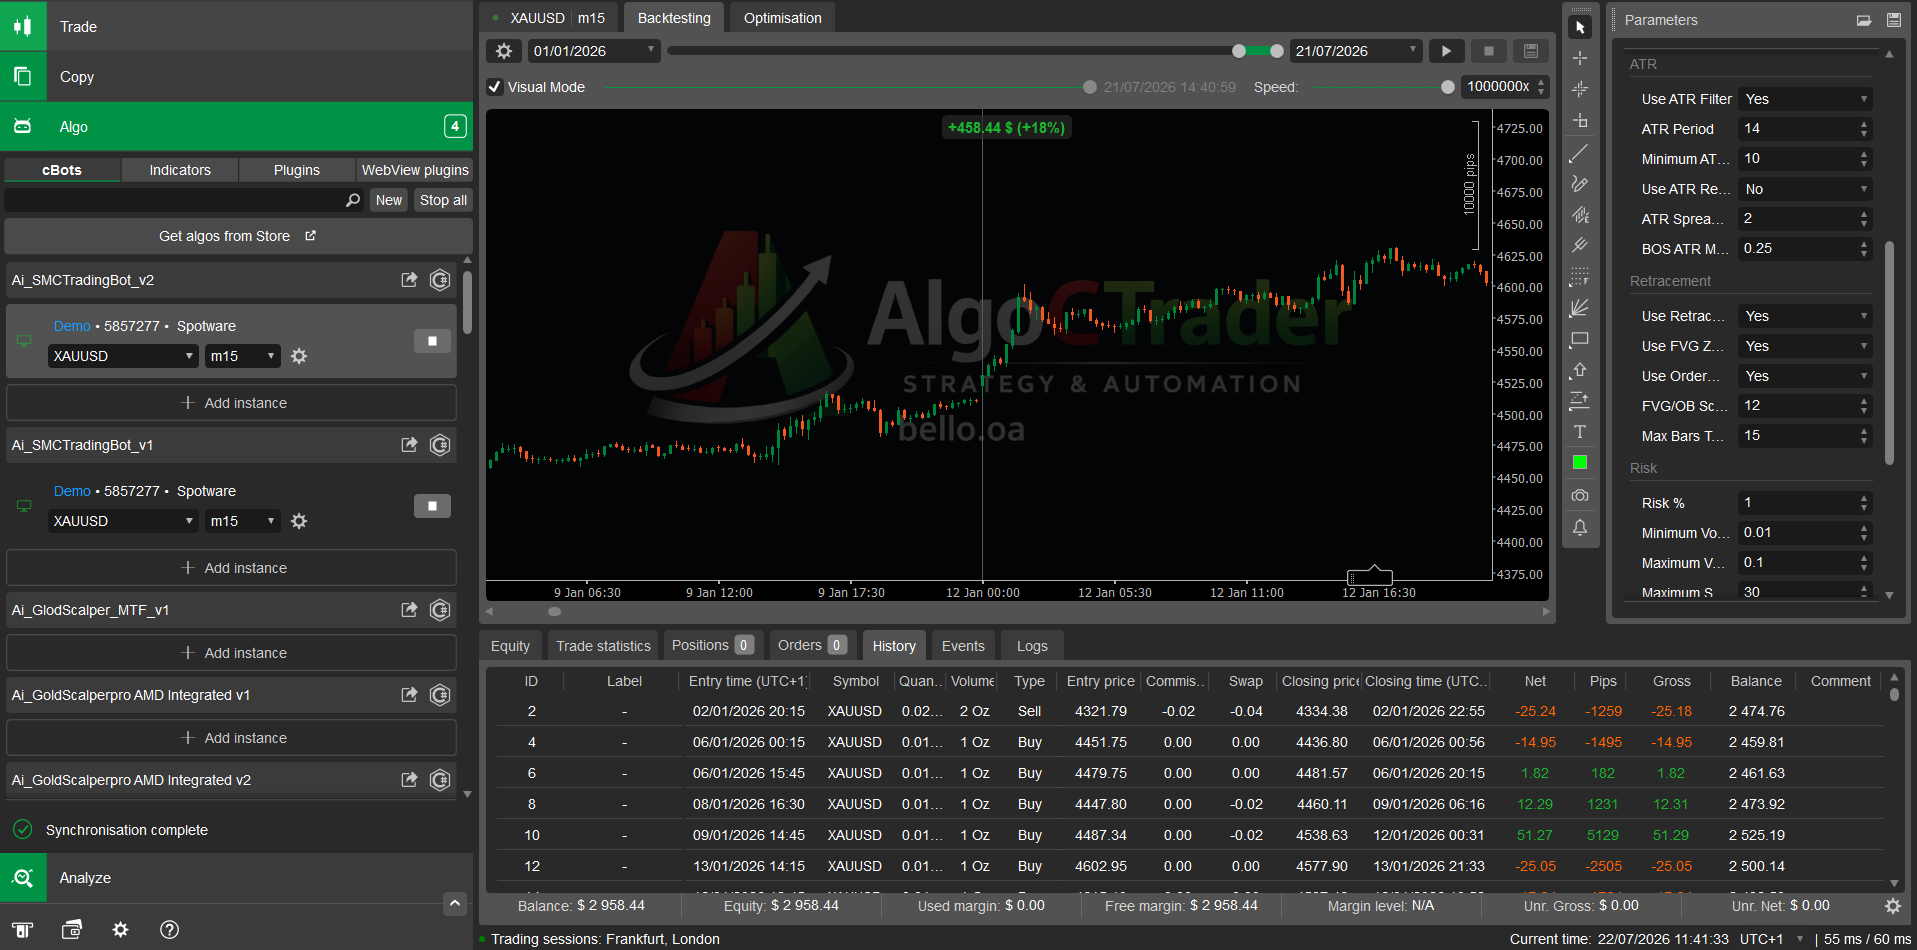This screenshot has height=950, width=1917.
Task: Open the Trade statistics tab
Action: 603,646
